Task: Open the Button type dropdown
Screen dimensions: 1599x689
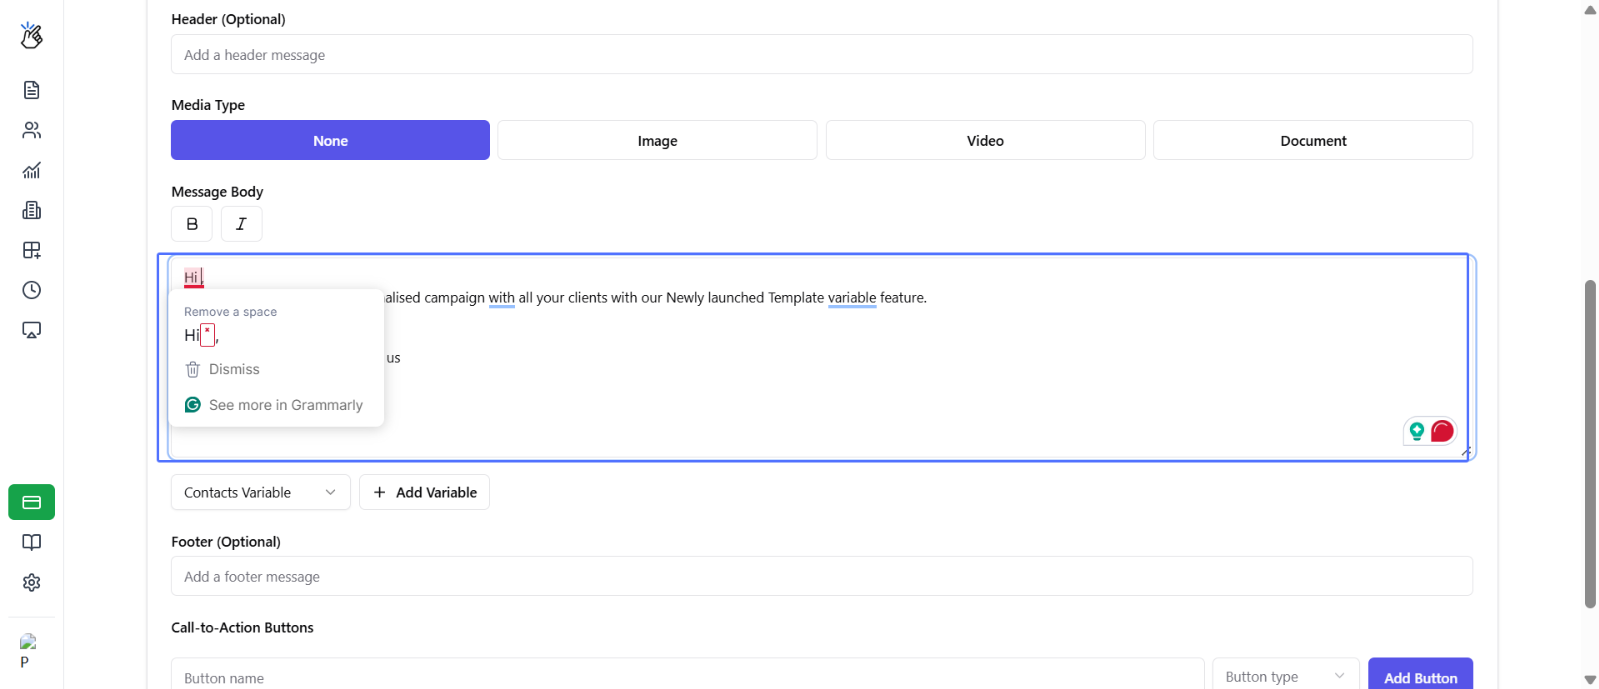Action: click(1285, 677)
